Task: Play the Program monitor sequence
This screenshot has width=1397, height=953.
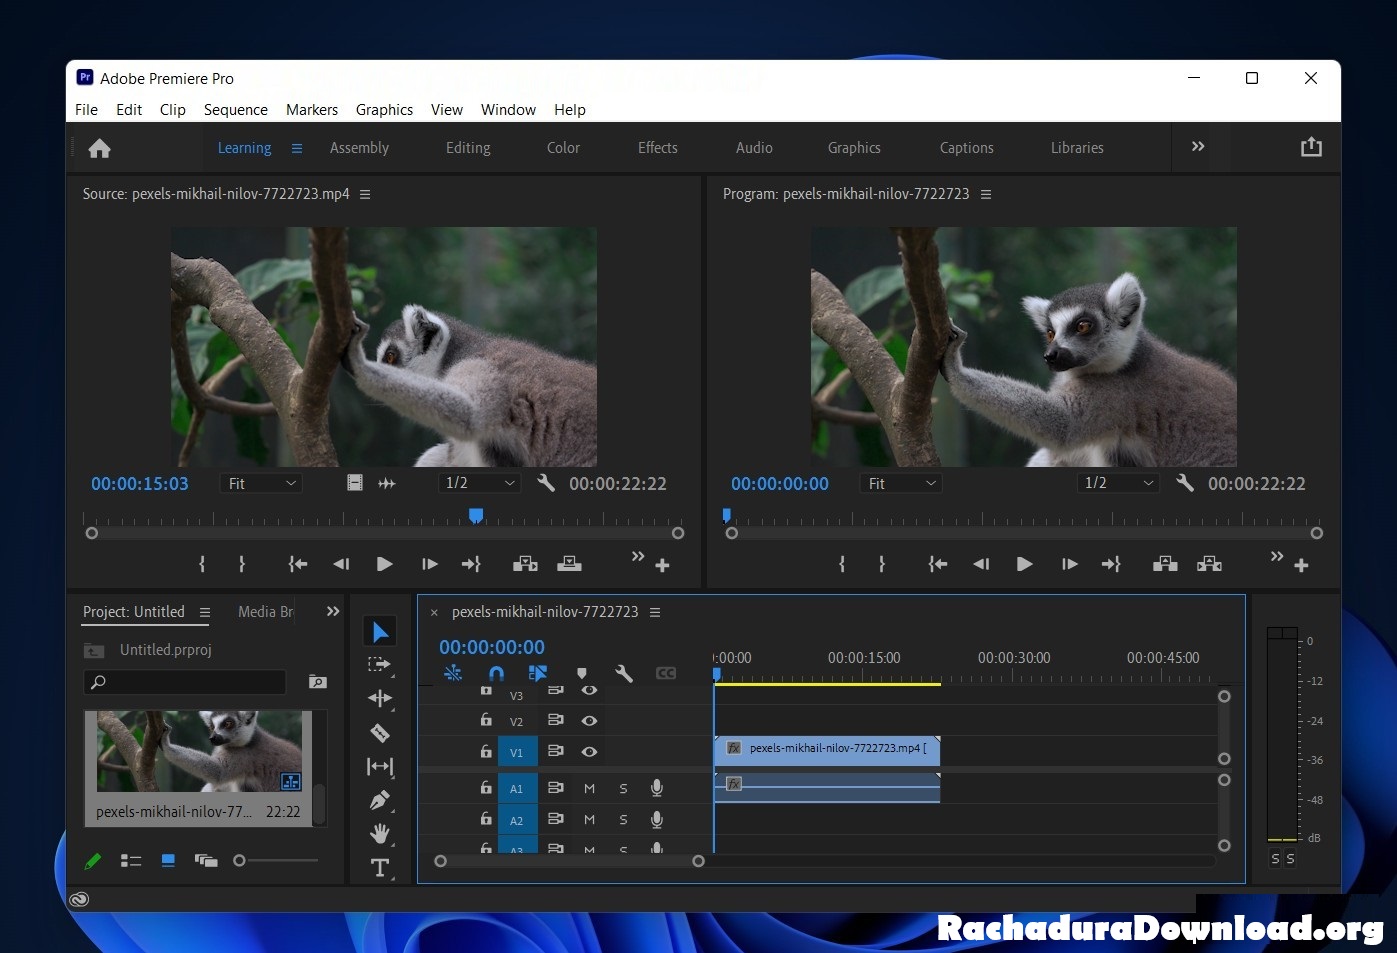Action: [x=1024, y=564]
